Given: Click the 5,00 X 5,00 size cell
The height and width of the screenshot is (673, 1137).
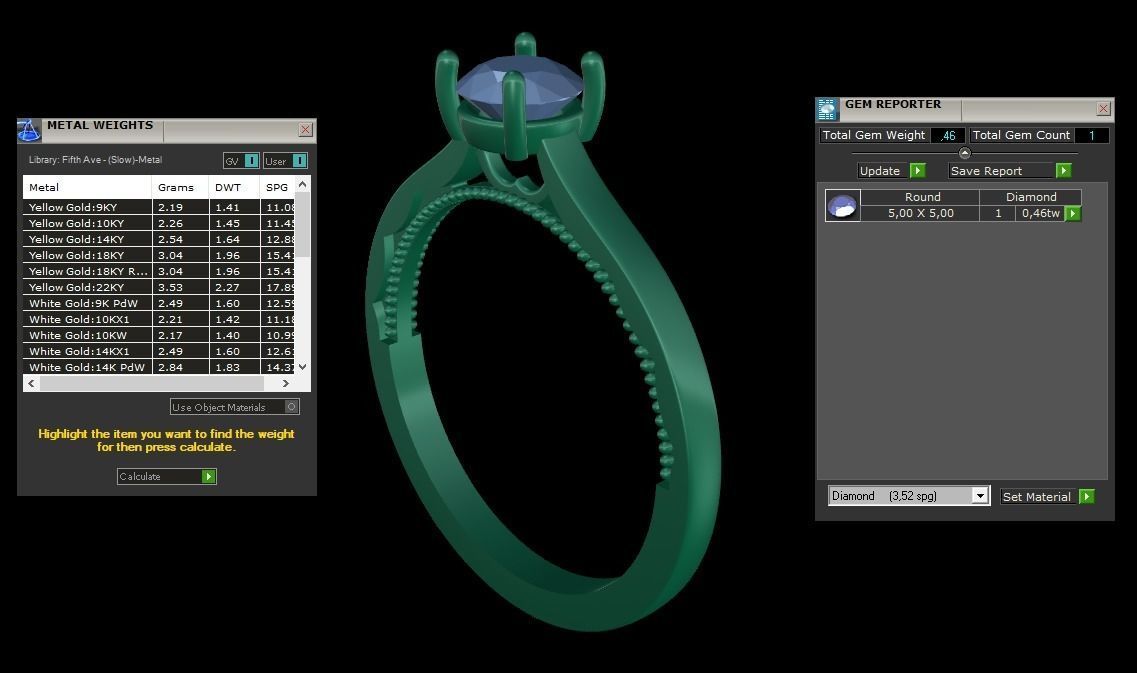Looking at the screenshot, I should coord(920,213).
